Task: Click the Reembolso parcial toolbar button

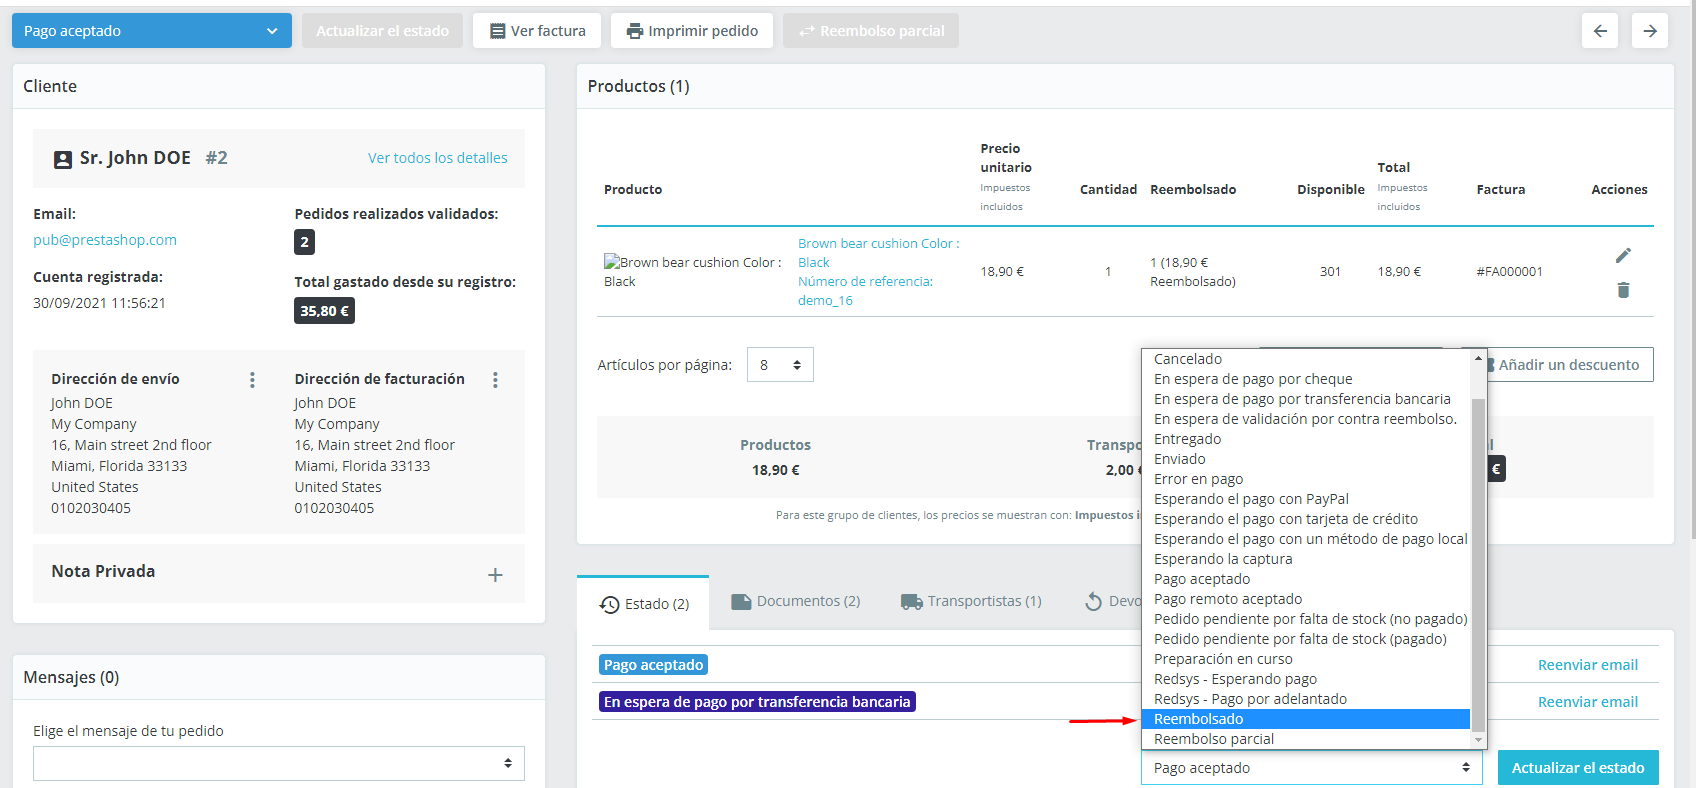Action: tap(871, 31)
